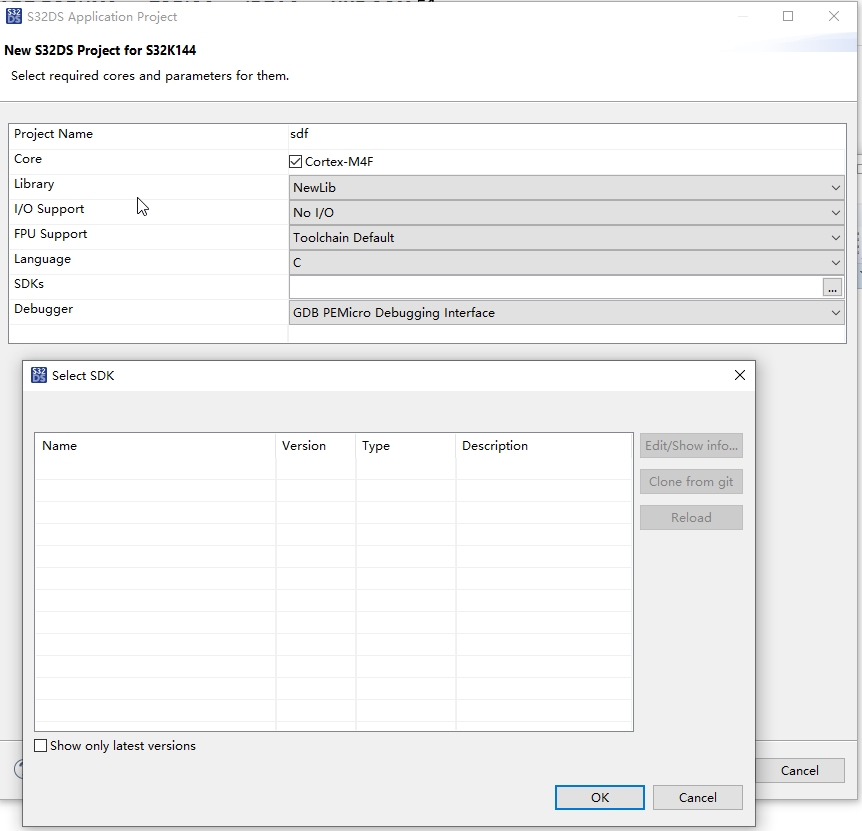Open the I/O Support dropdown
Image resolution: width=862 pixels, height=831 pixels.
pos(566,213)
